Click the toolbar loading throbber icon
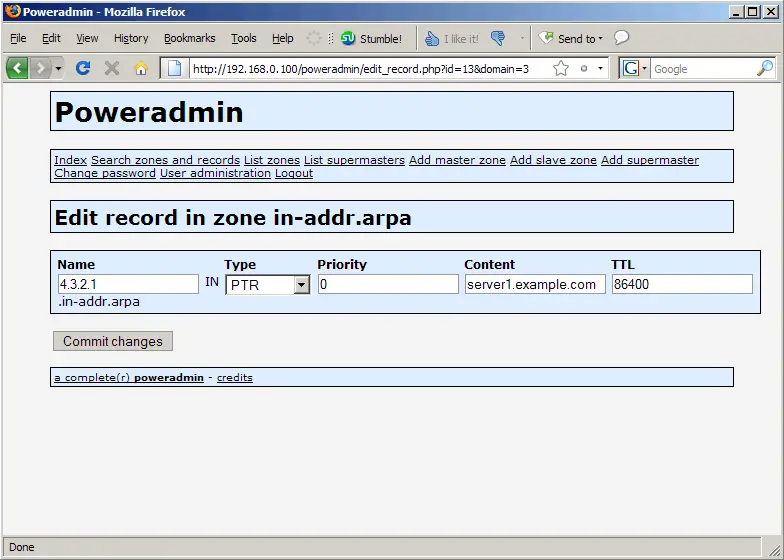 [314, 38]
